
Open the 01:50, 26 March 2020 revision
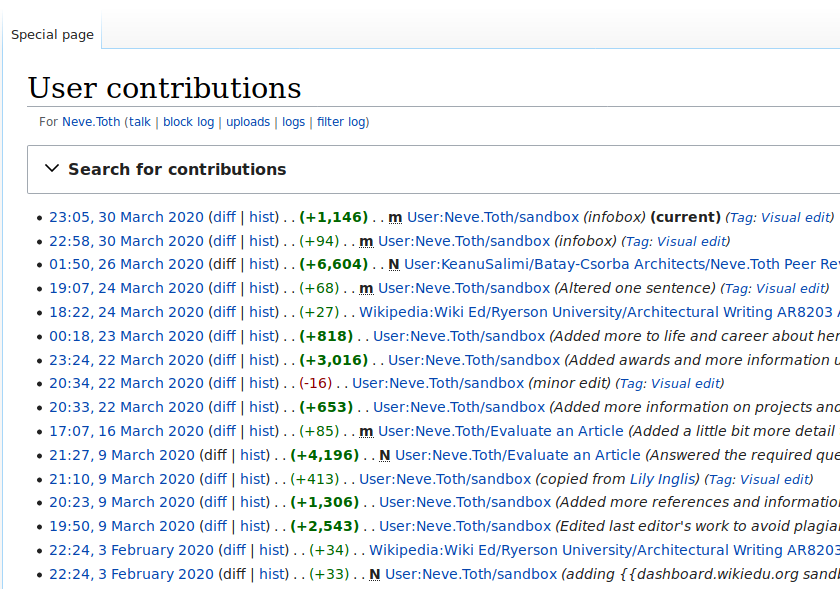126,264
